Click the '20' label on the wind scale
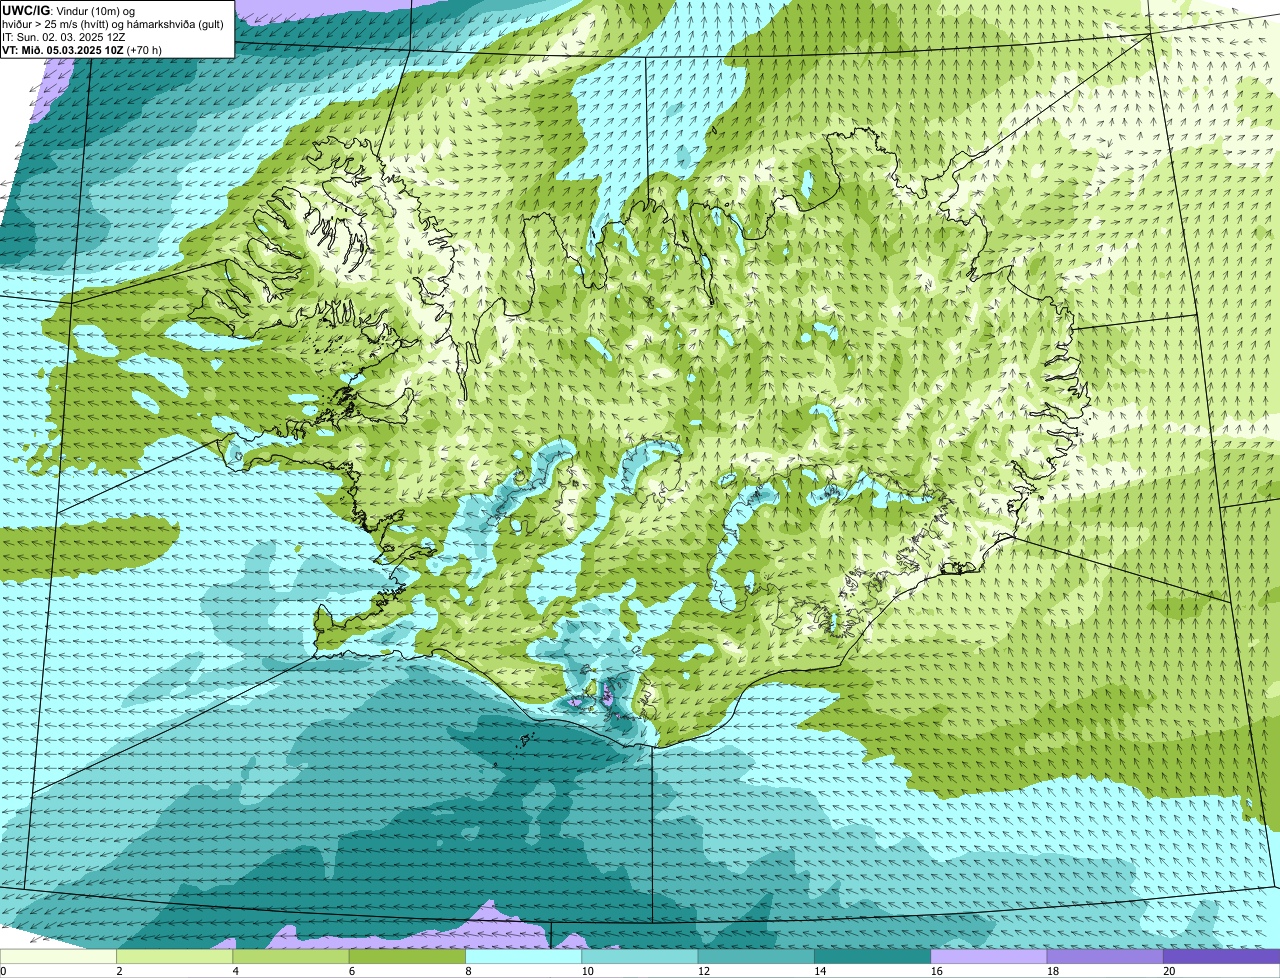The height and width of the screenshot is (978, 1280). pos(1169,971)
